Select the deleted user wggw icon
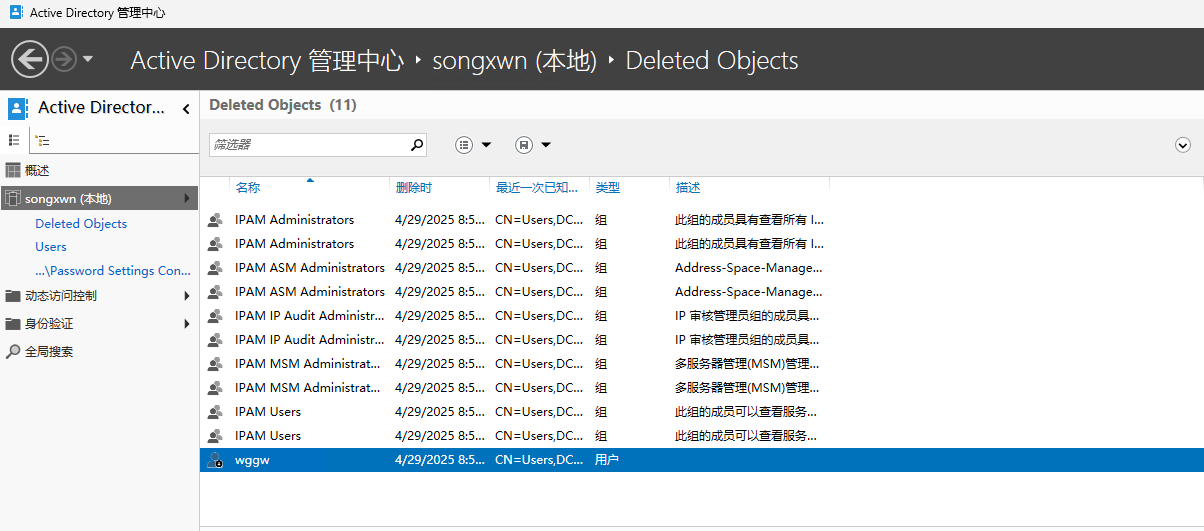The image size is (1204, 531). 215,460
